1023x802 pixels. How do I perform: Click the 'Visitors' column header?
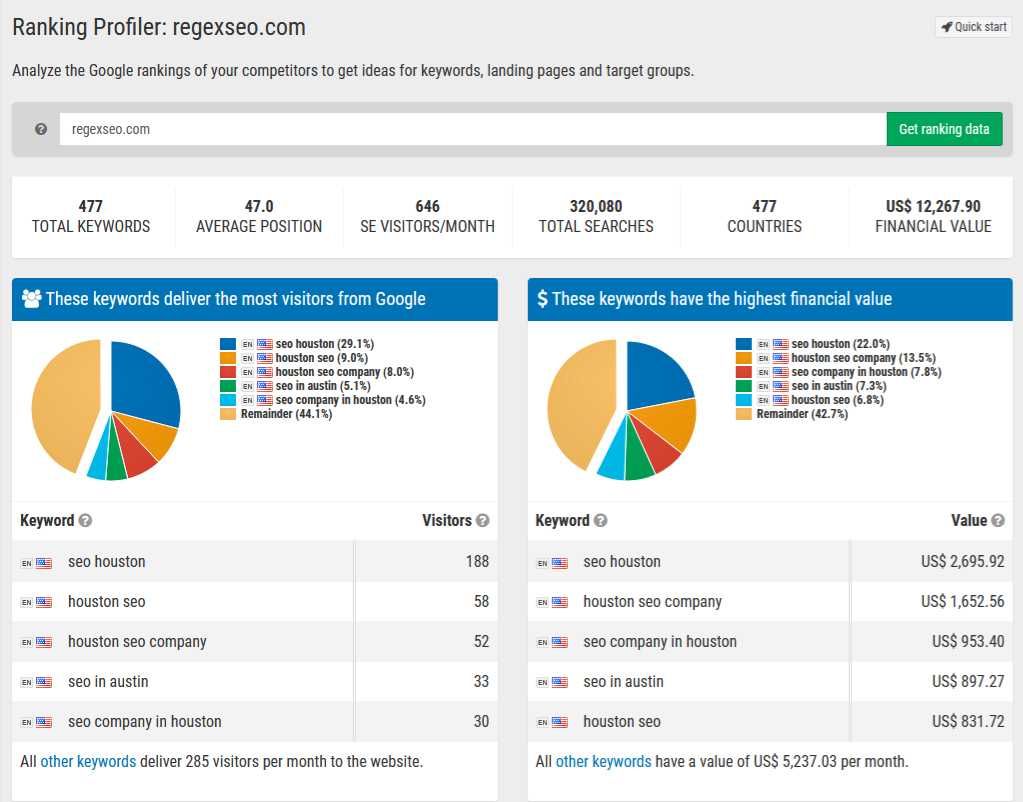[x=446, y=521]
